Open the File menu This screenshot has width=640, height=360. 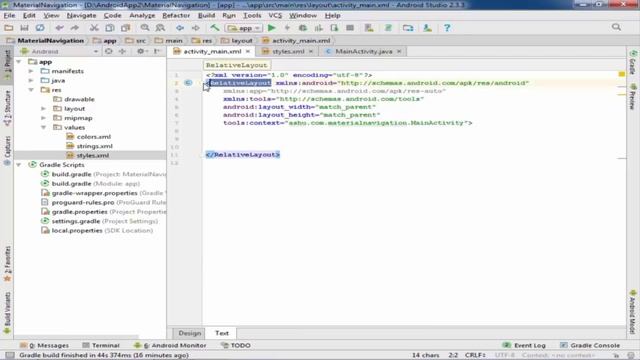pos(9,16)
